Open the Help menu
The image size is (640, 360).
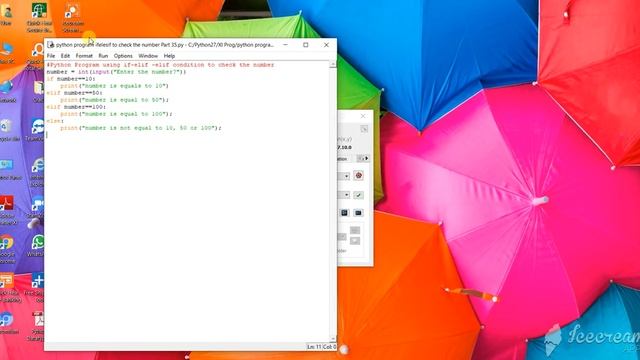[169, 56]
